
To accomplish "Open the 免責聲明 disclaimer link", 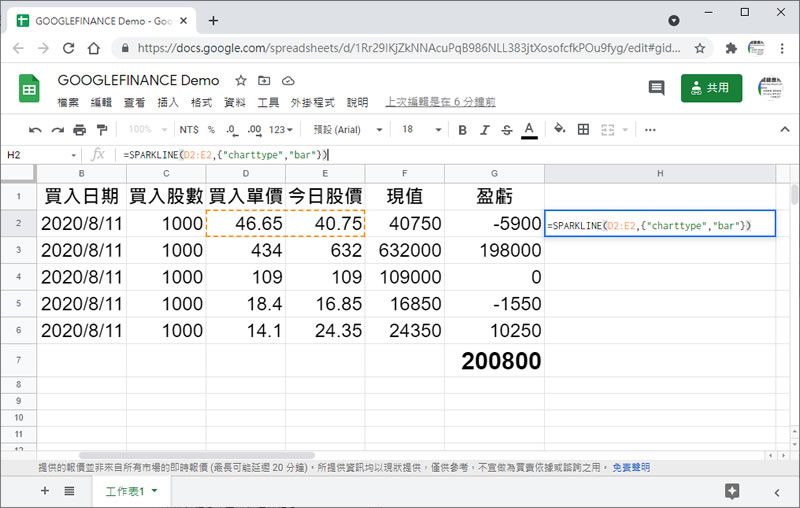I will point(631,468).
